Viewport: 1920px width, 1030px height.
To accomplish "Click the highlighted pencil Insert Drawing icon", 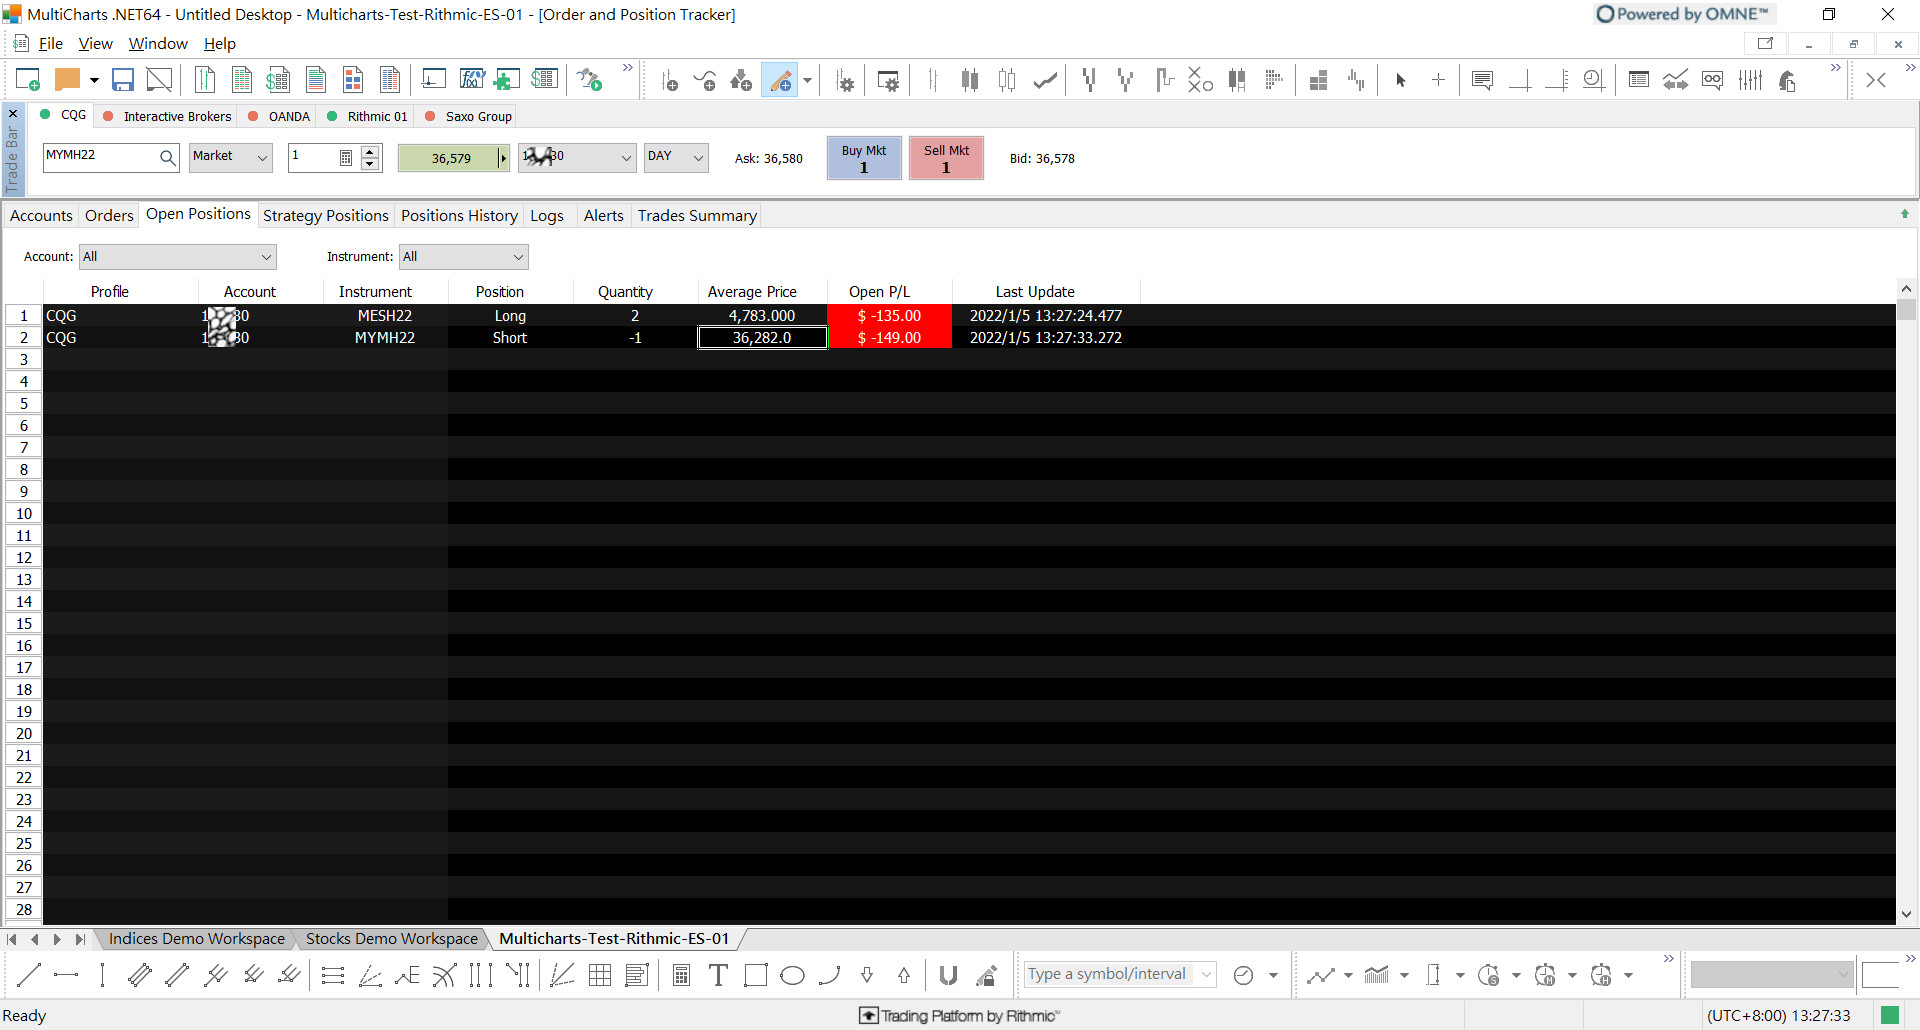I will (x=781, y=80).
